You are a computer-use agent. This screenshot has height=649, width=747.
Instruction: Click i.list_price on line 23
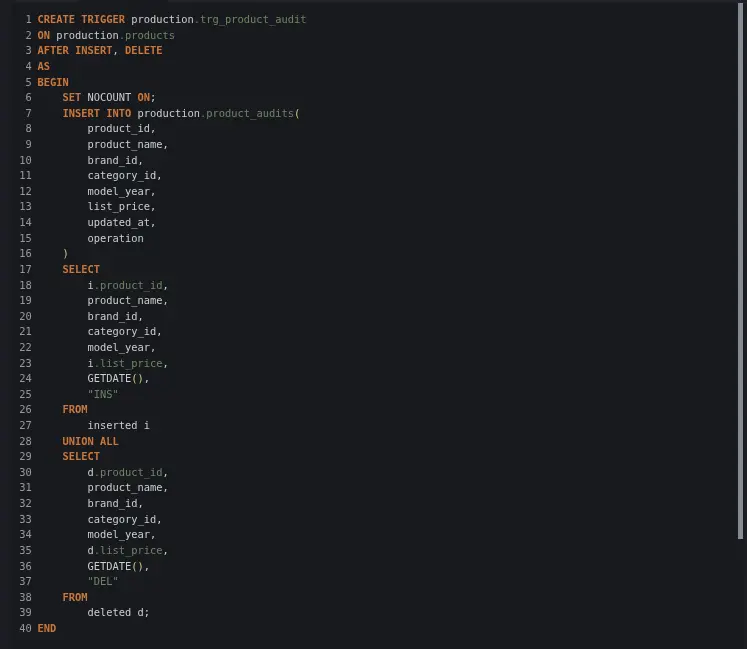coord(127,363)
